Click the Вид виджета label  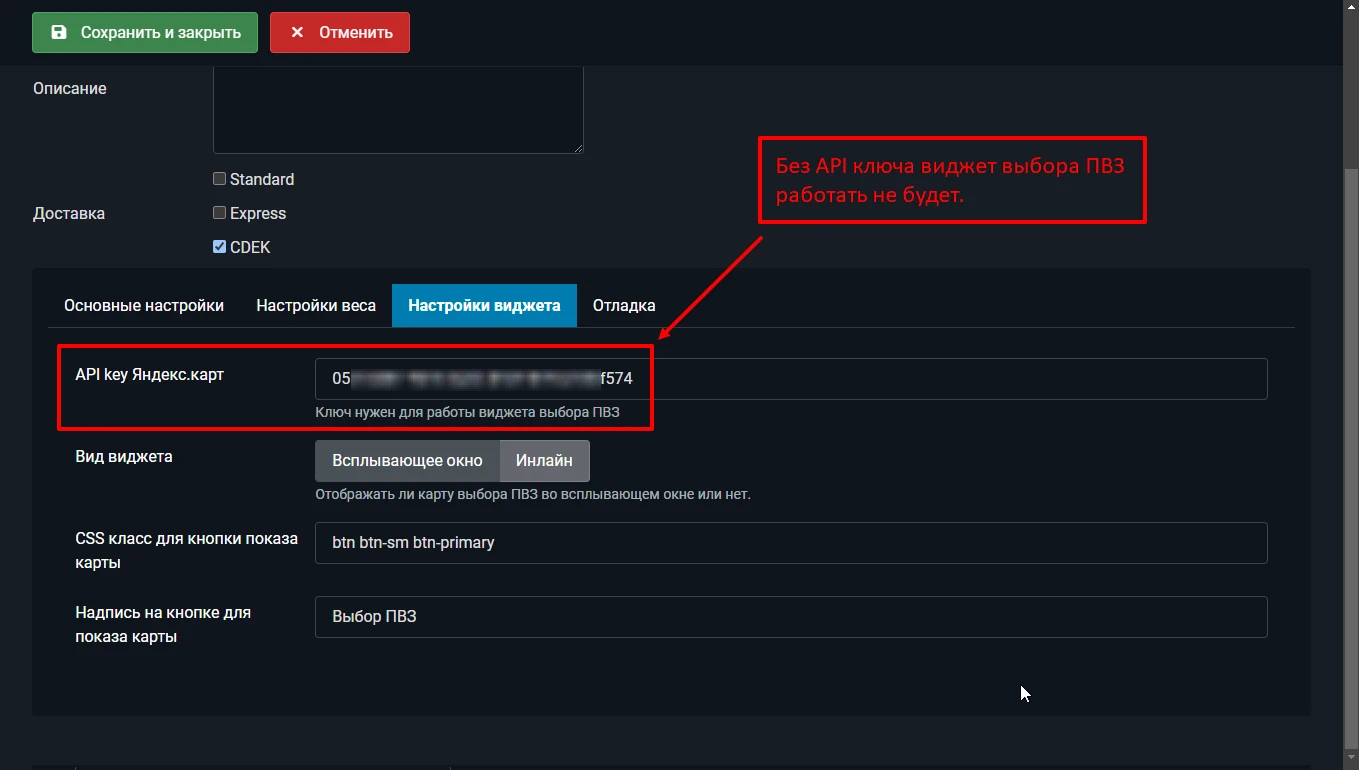[x=124, y=456]
